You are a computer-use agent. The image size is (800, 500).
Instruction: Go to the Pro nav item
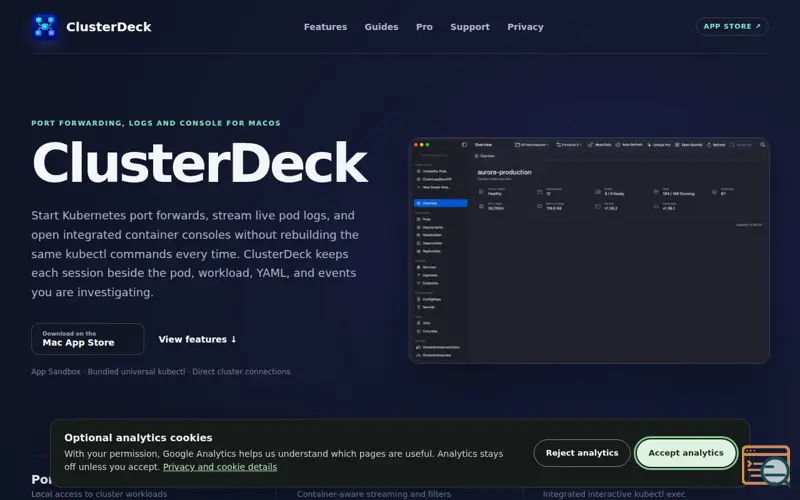pos(424,27)
